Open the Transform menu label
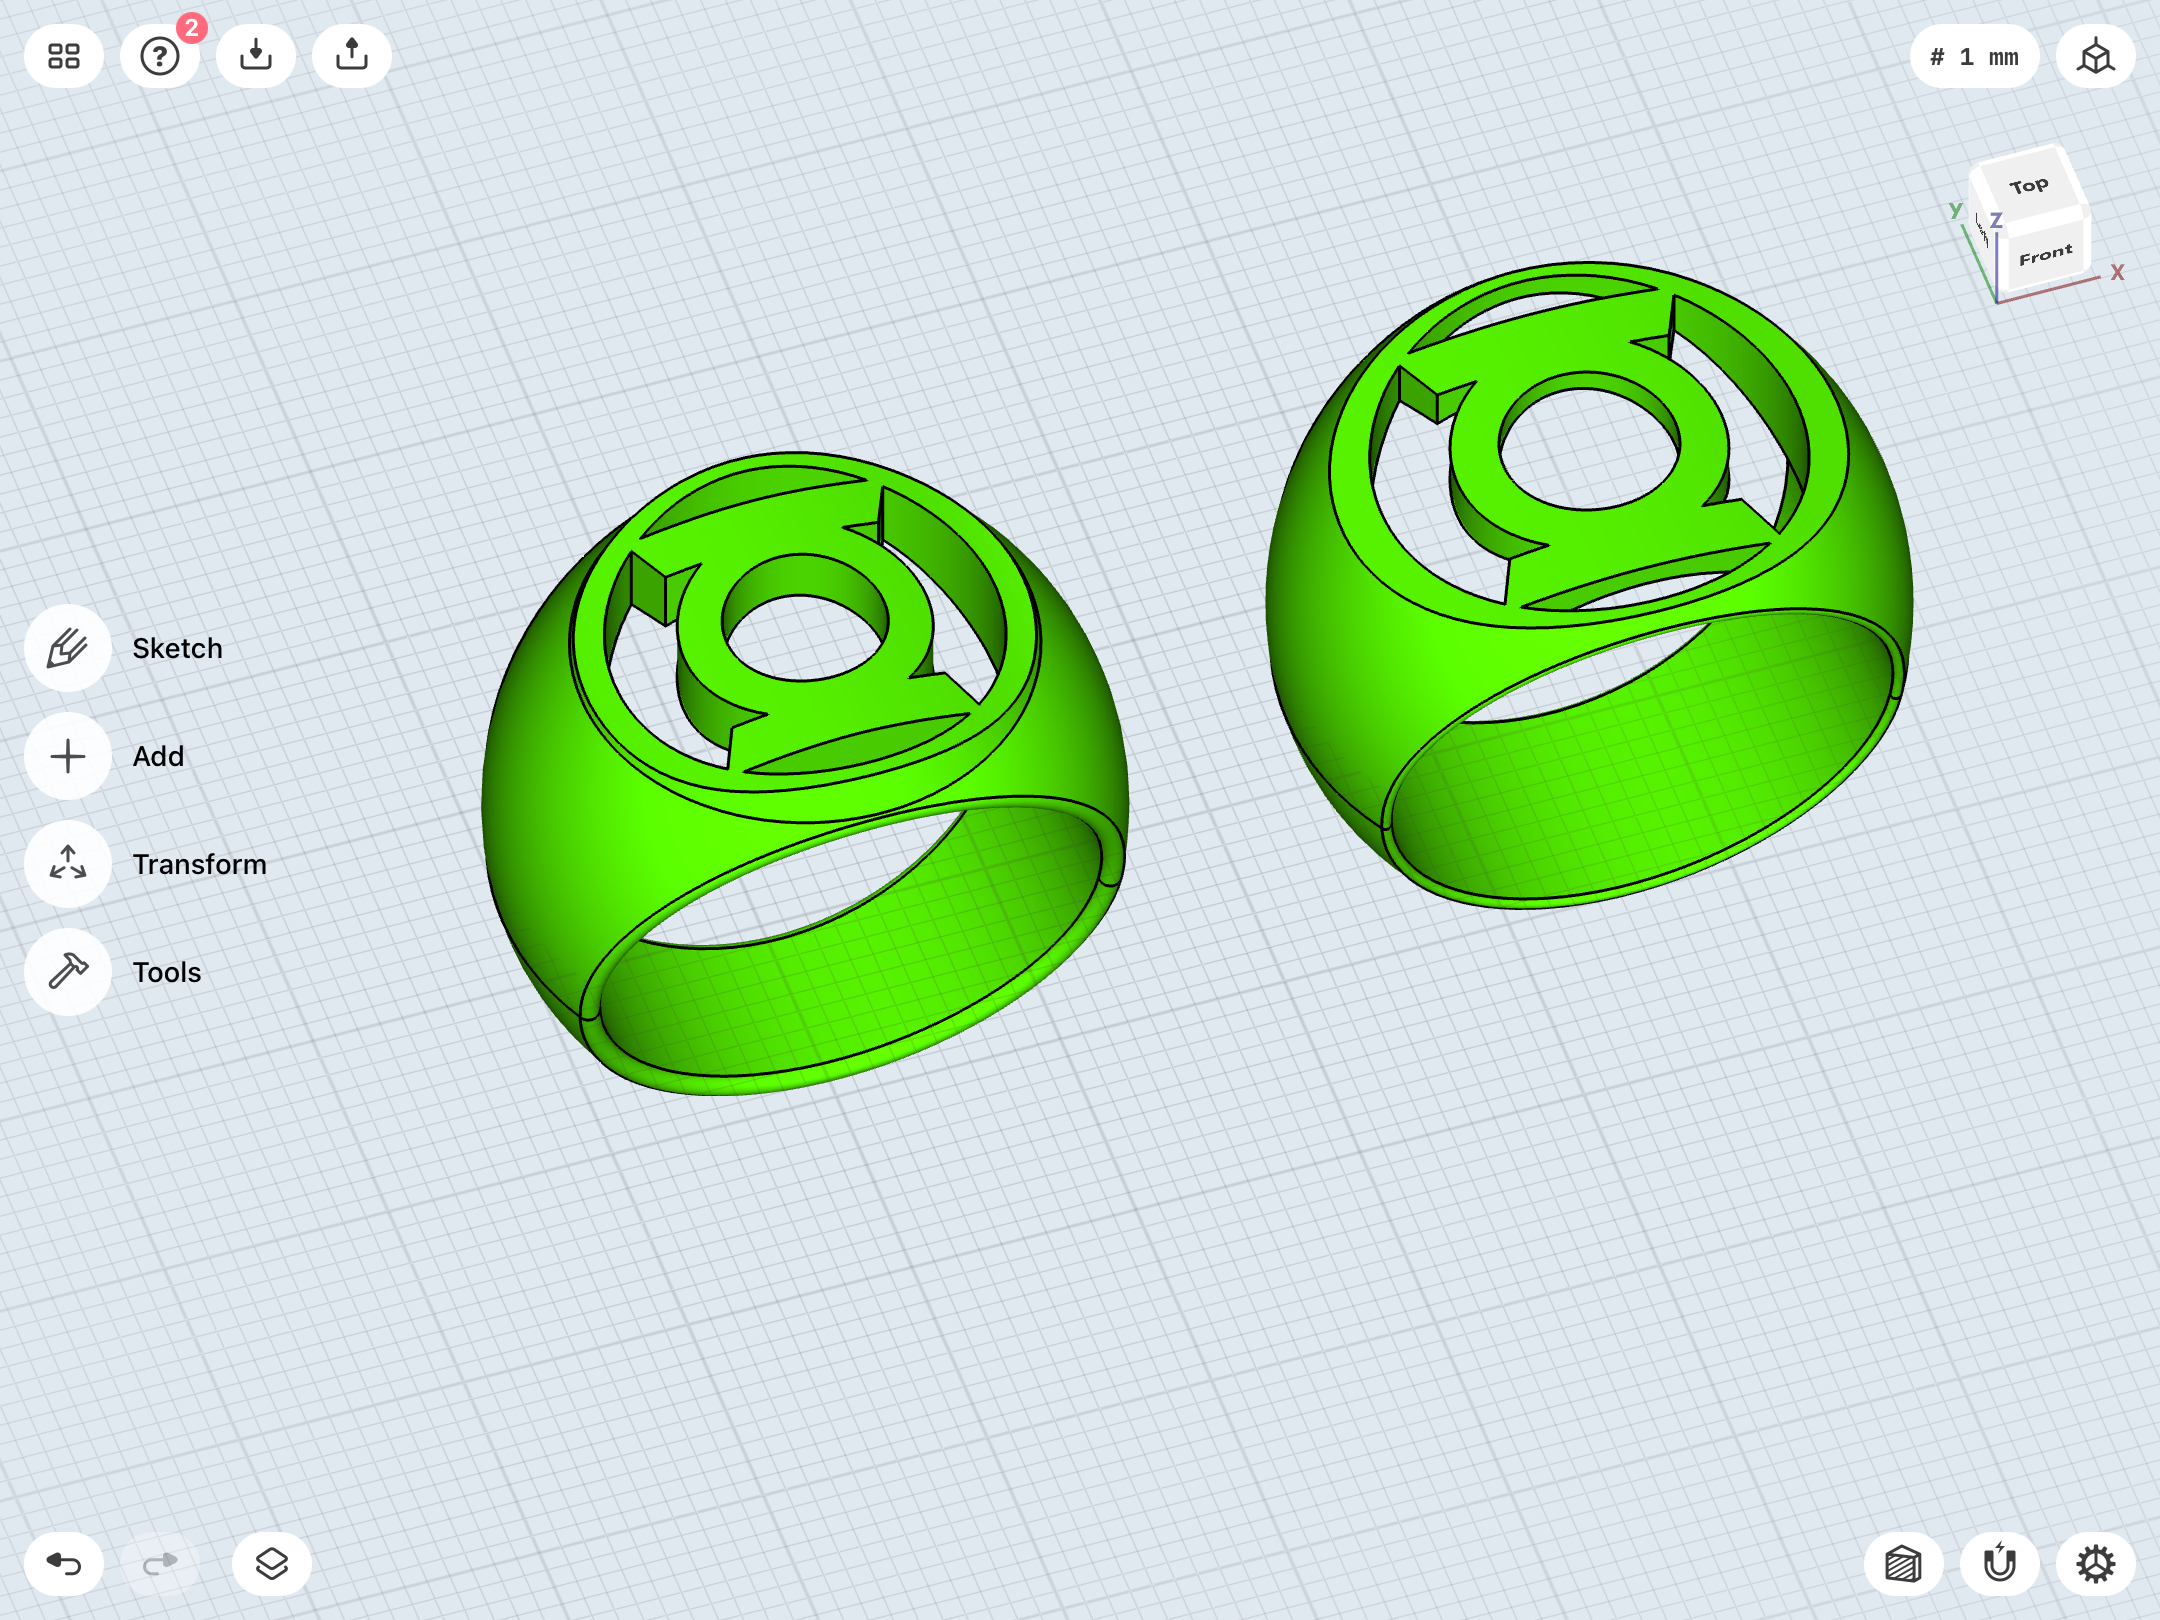2160x1620 pixels. click(200, 864)
